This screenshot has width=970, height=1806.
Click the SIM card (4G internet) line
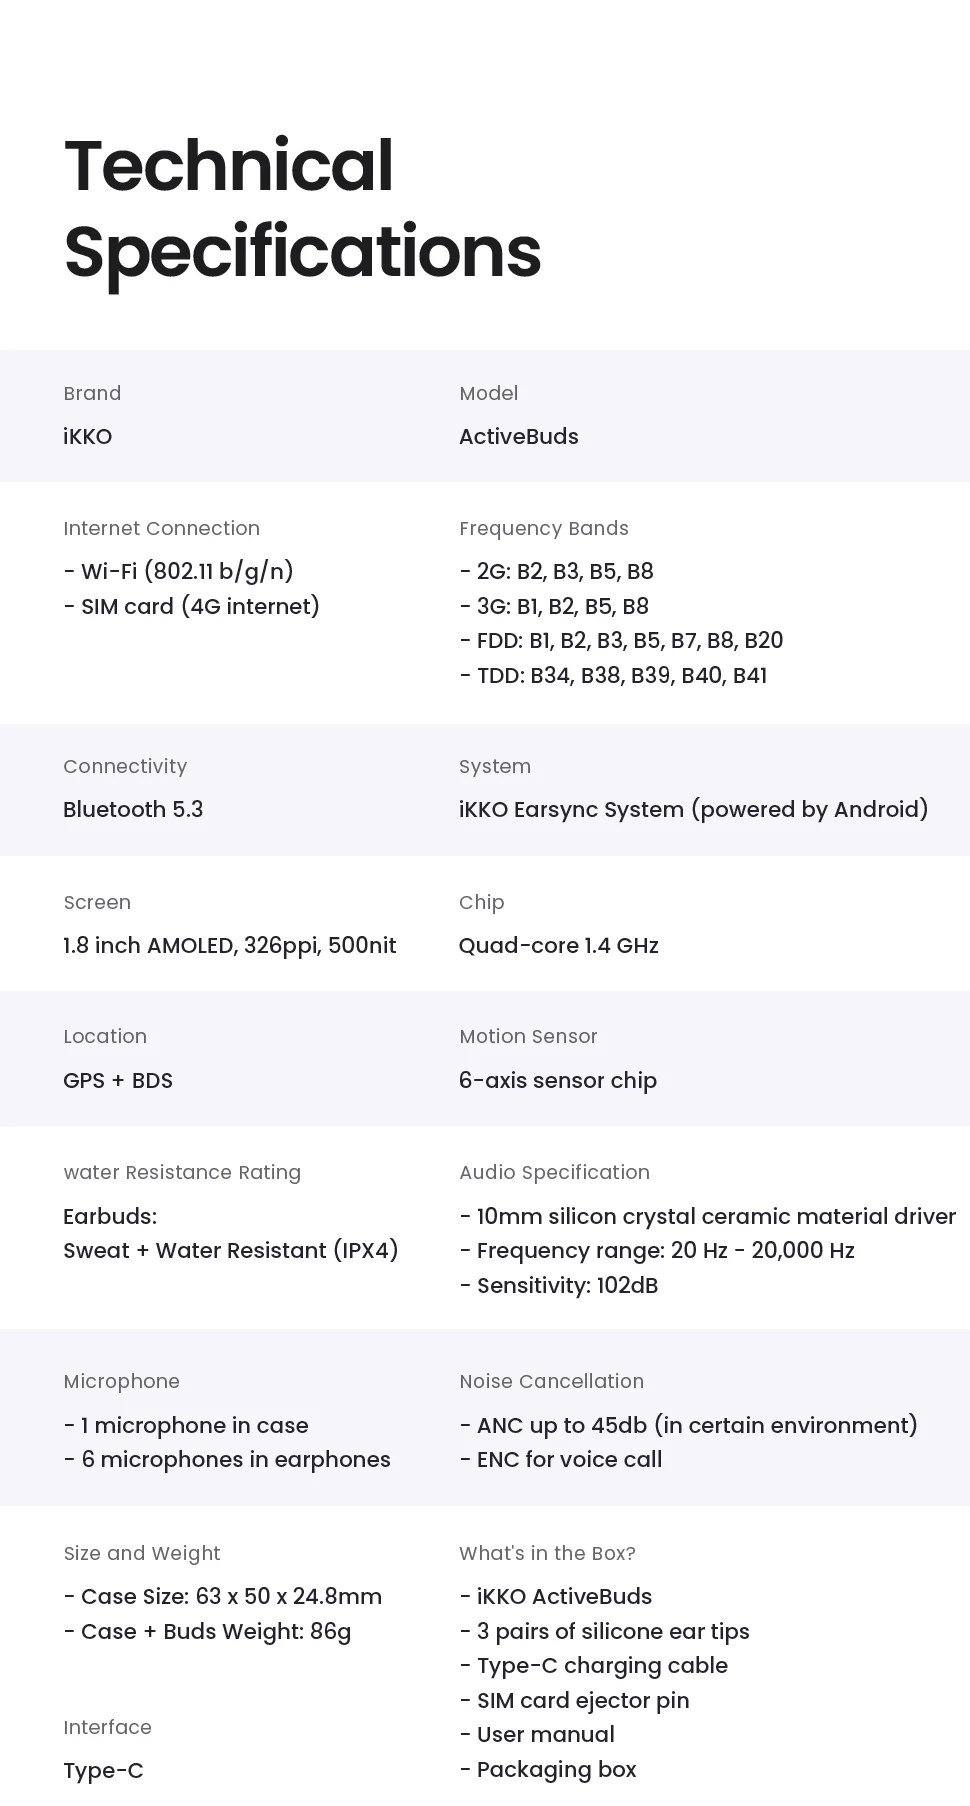[192, 607]
